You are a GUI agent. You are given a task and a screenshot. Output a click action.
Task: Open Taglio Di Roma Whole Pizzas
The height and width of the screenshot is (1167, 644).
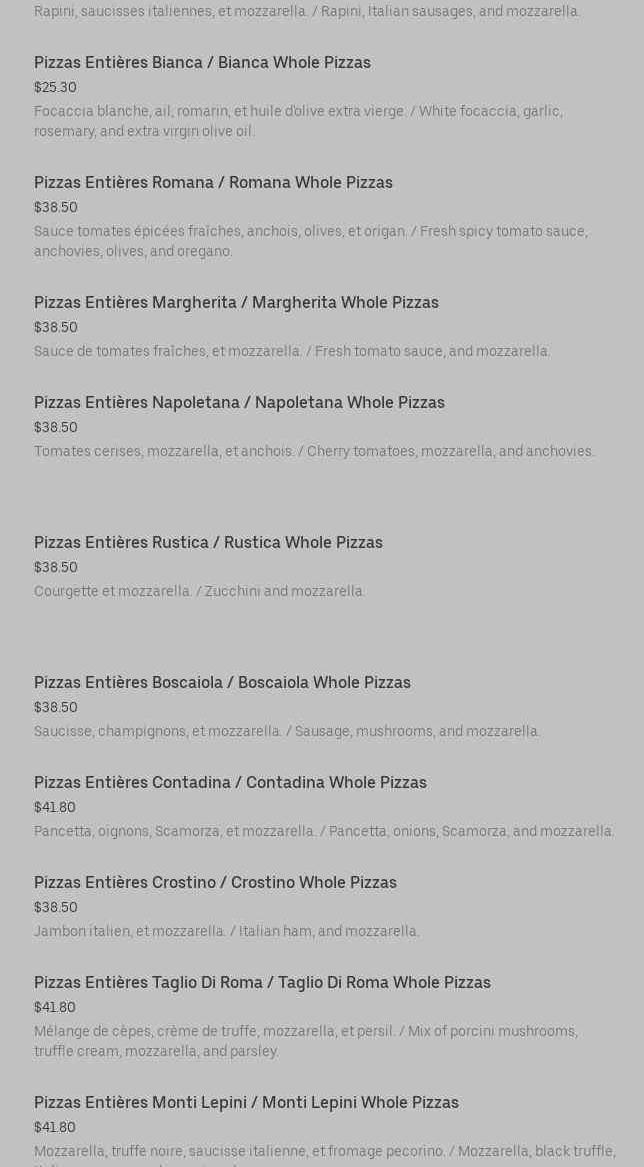(262, 982)
